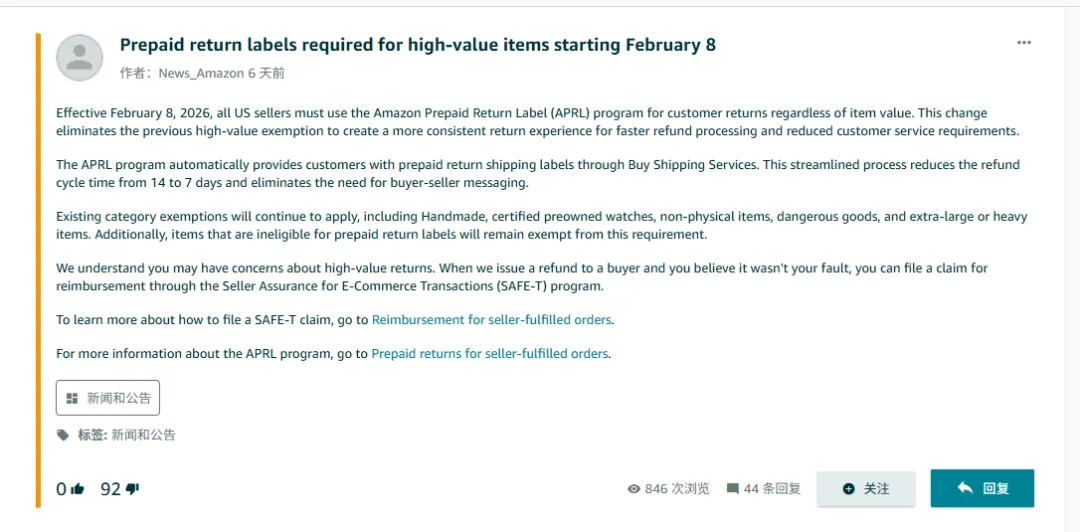Click the thumbs up icon

[78, 489]
